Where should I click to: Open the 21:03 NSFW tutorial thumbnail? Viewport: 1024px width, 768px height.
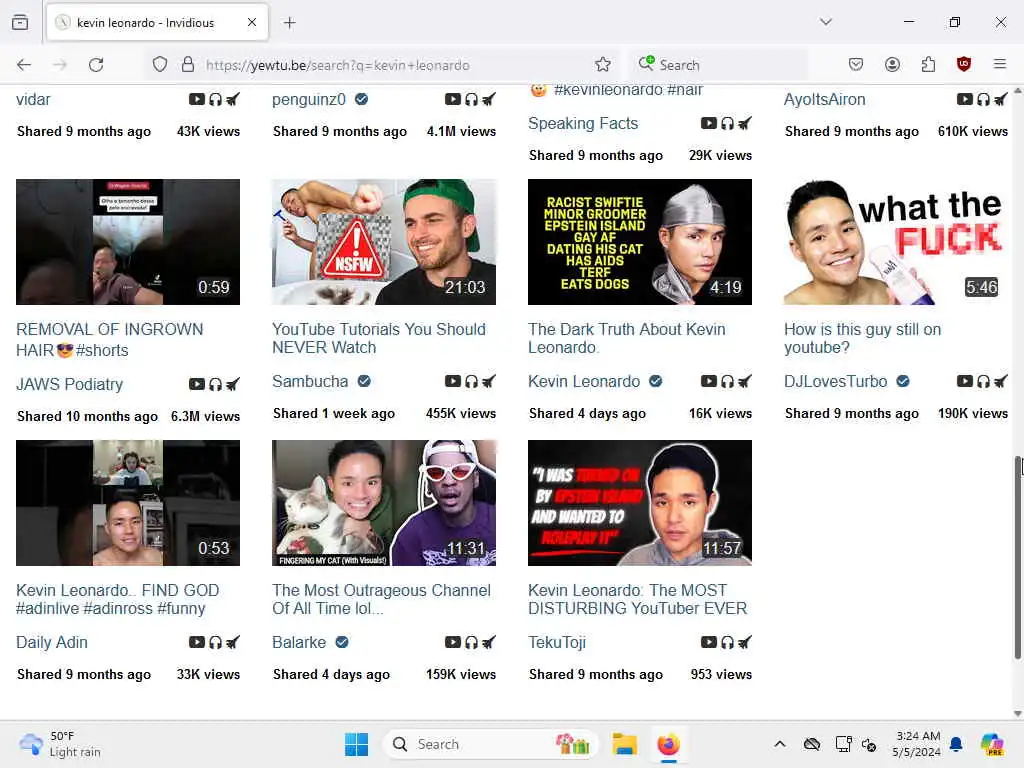(384, 242)
